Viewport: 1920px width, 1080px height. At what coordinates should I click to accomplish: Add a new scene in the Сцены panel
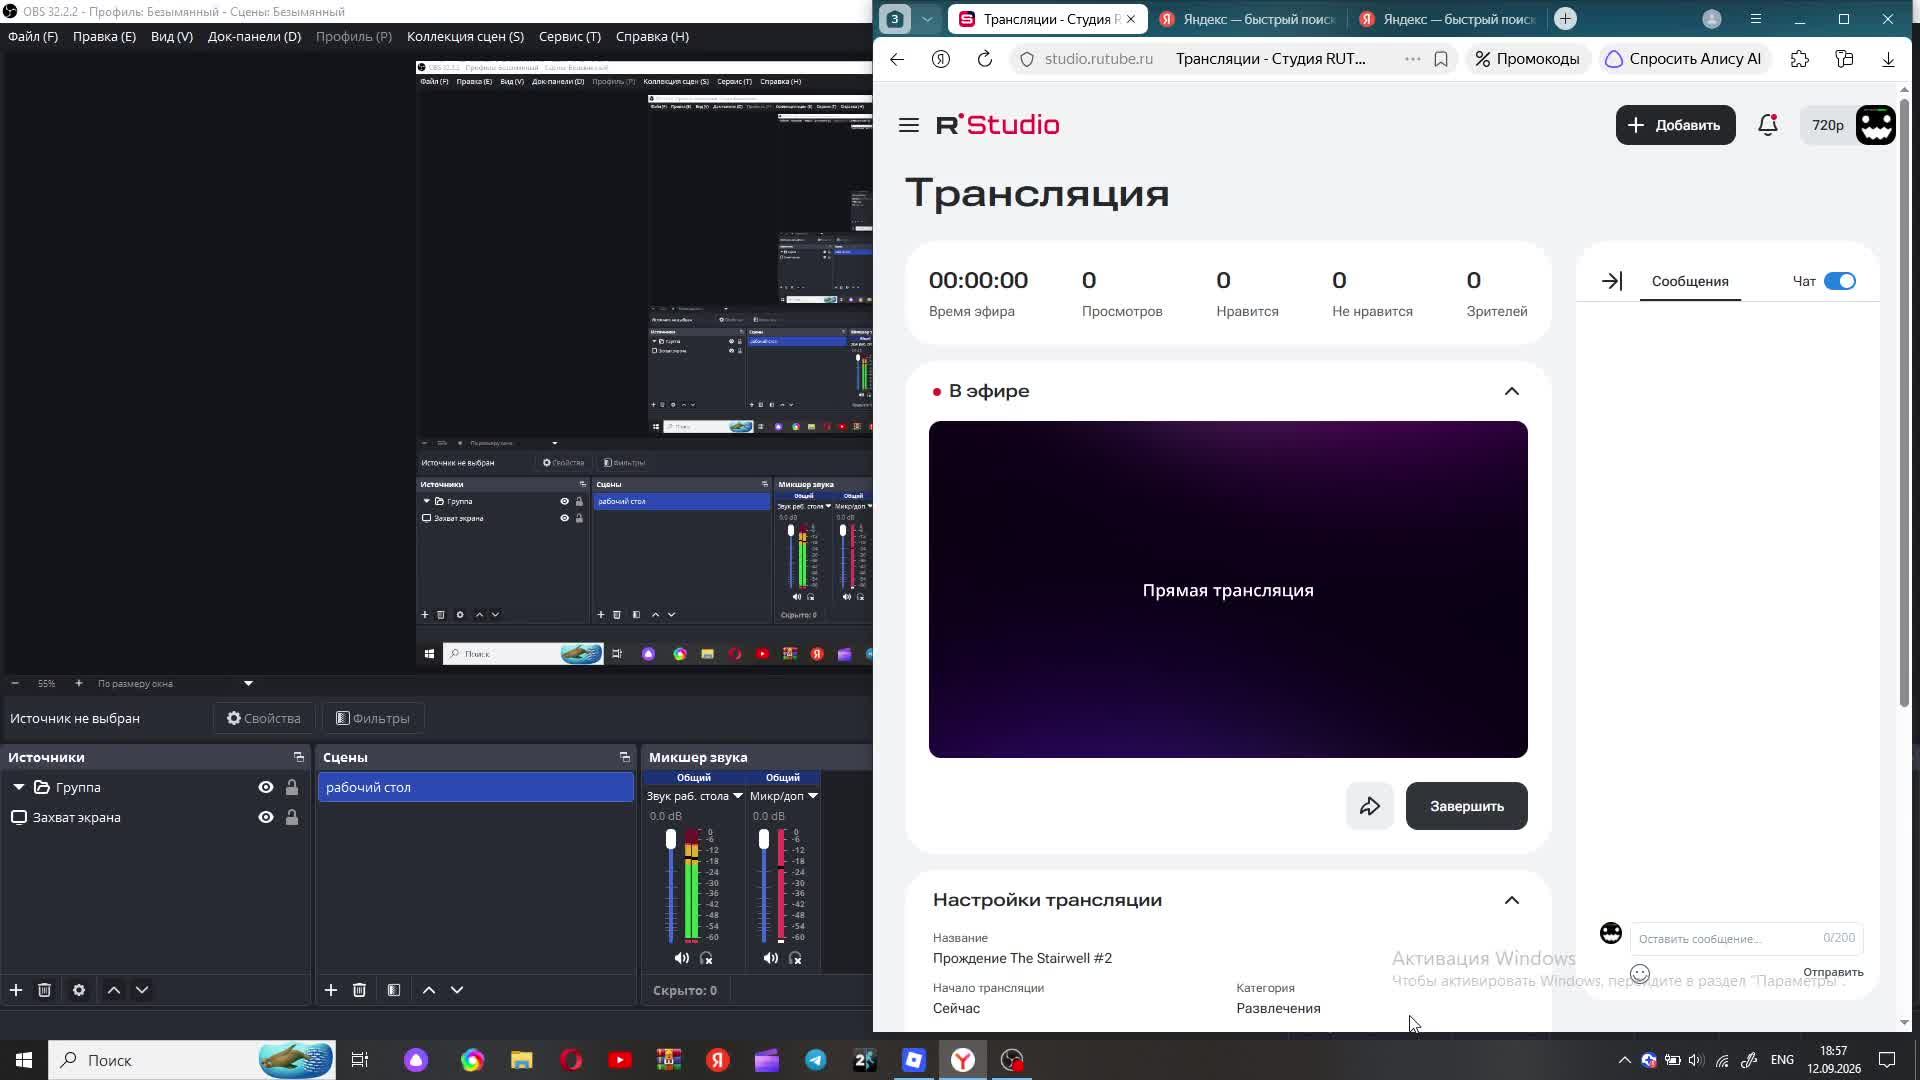[x=331, y=990]
